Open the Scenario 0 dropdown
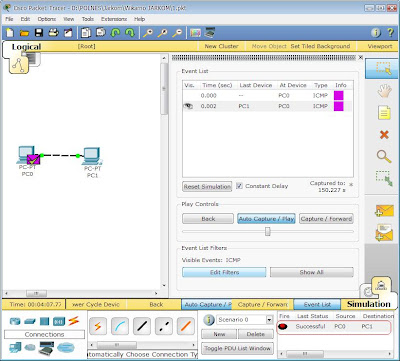 coord(269,320)
